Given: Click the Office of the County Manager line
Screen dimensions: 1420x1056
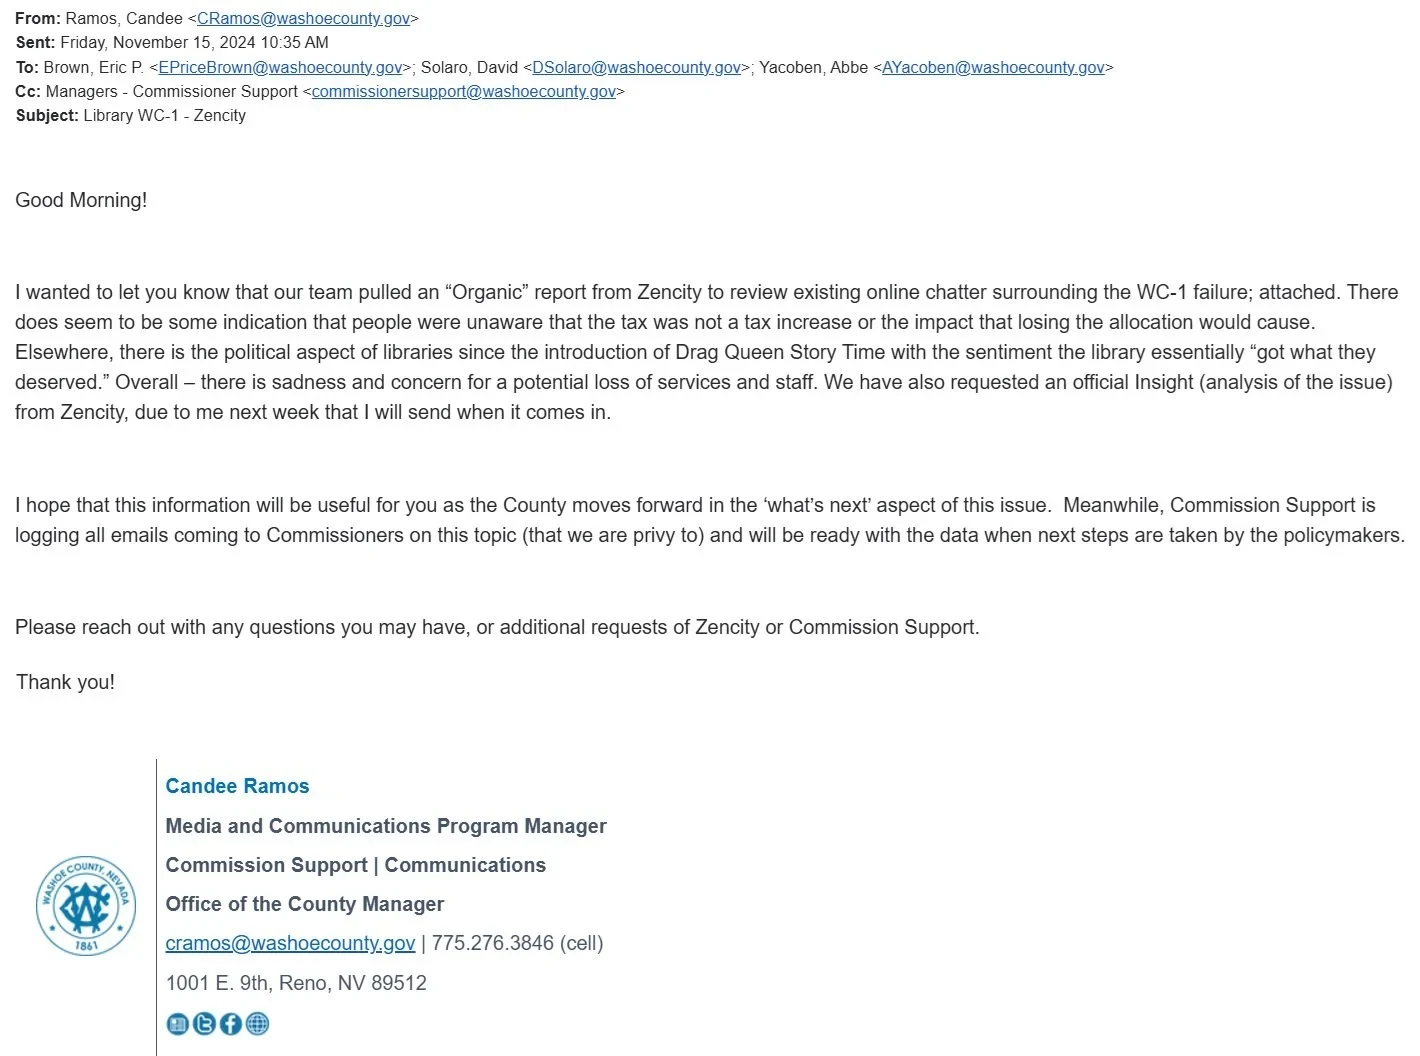Looking at the screenshot, I should [305, 904].
